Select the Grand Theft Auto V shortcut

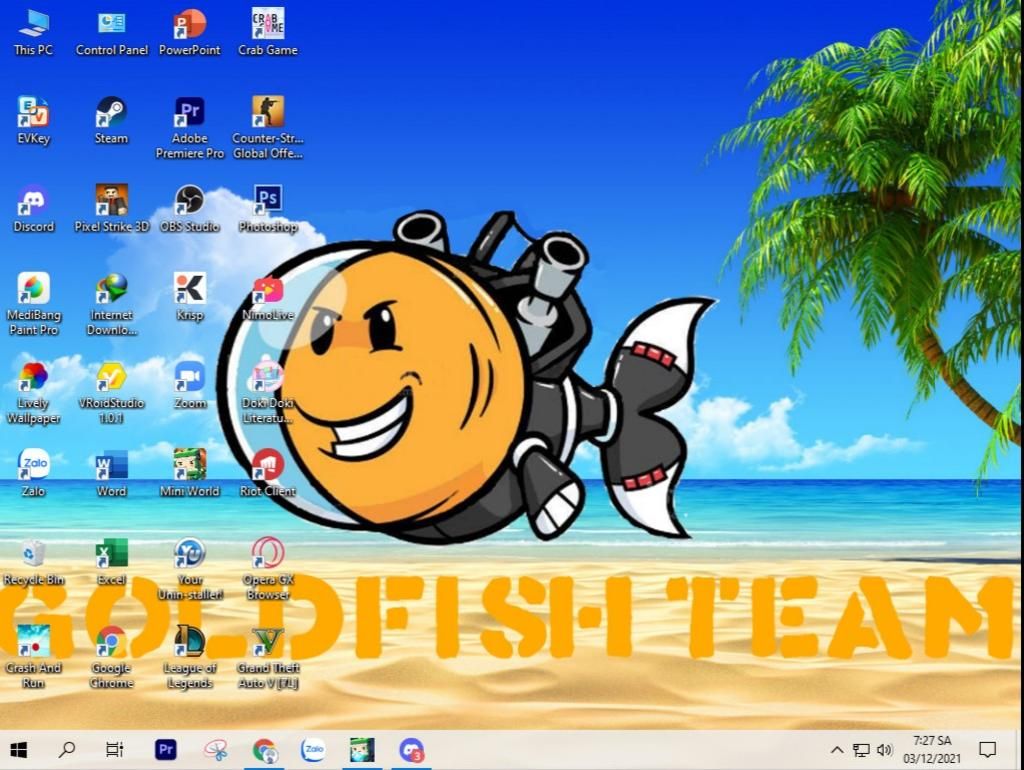(x=268, y=658)
